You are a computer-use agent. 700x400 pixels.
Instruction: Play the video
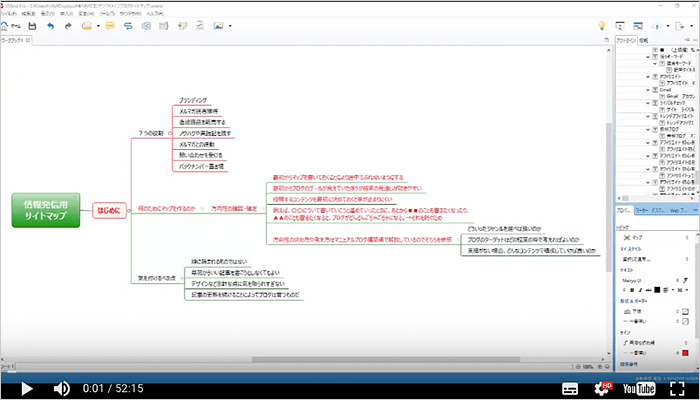26,388
